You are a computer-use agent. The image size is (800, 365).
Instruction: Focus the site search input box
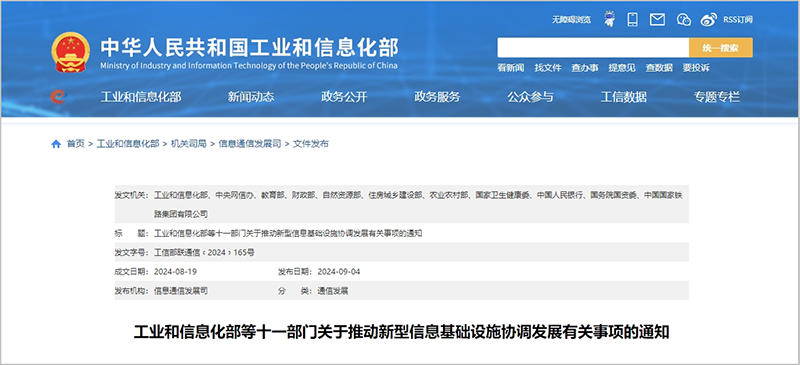tap(593, 47)
